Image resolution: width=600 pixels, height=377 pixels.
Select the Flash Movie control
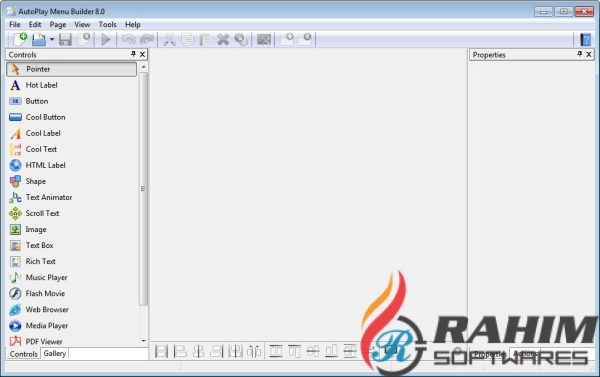coord(71,294)
